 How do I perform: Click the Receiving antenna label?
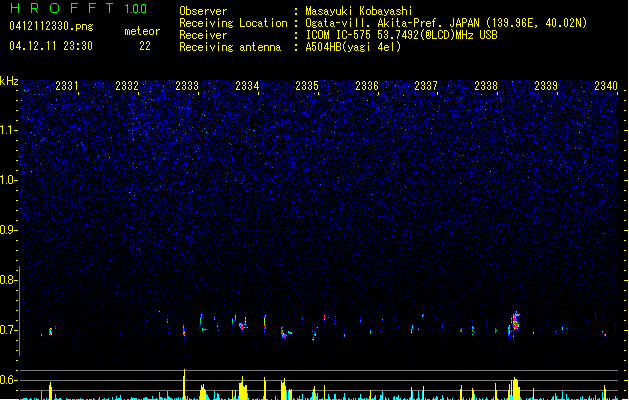[x=230, y=47]
